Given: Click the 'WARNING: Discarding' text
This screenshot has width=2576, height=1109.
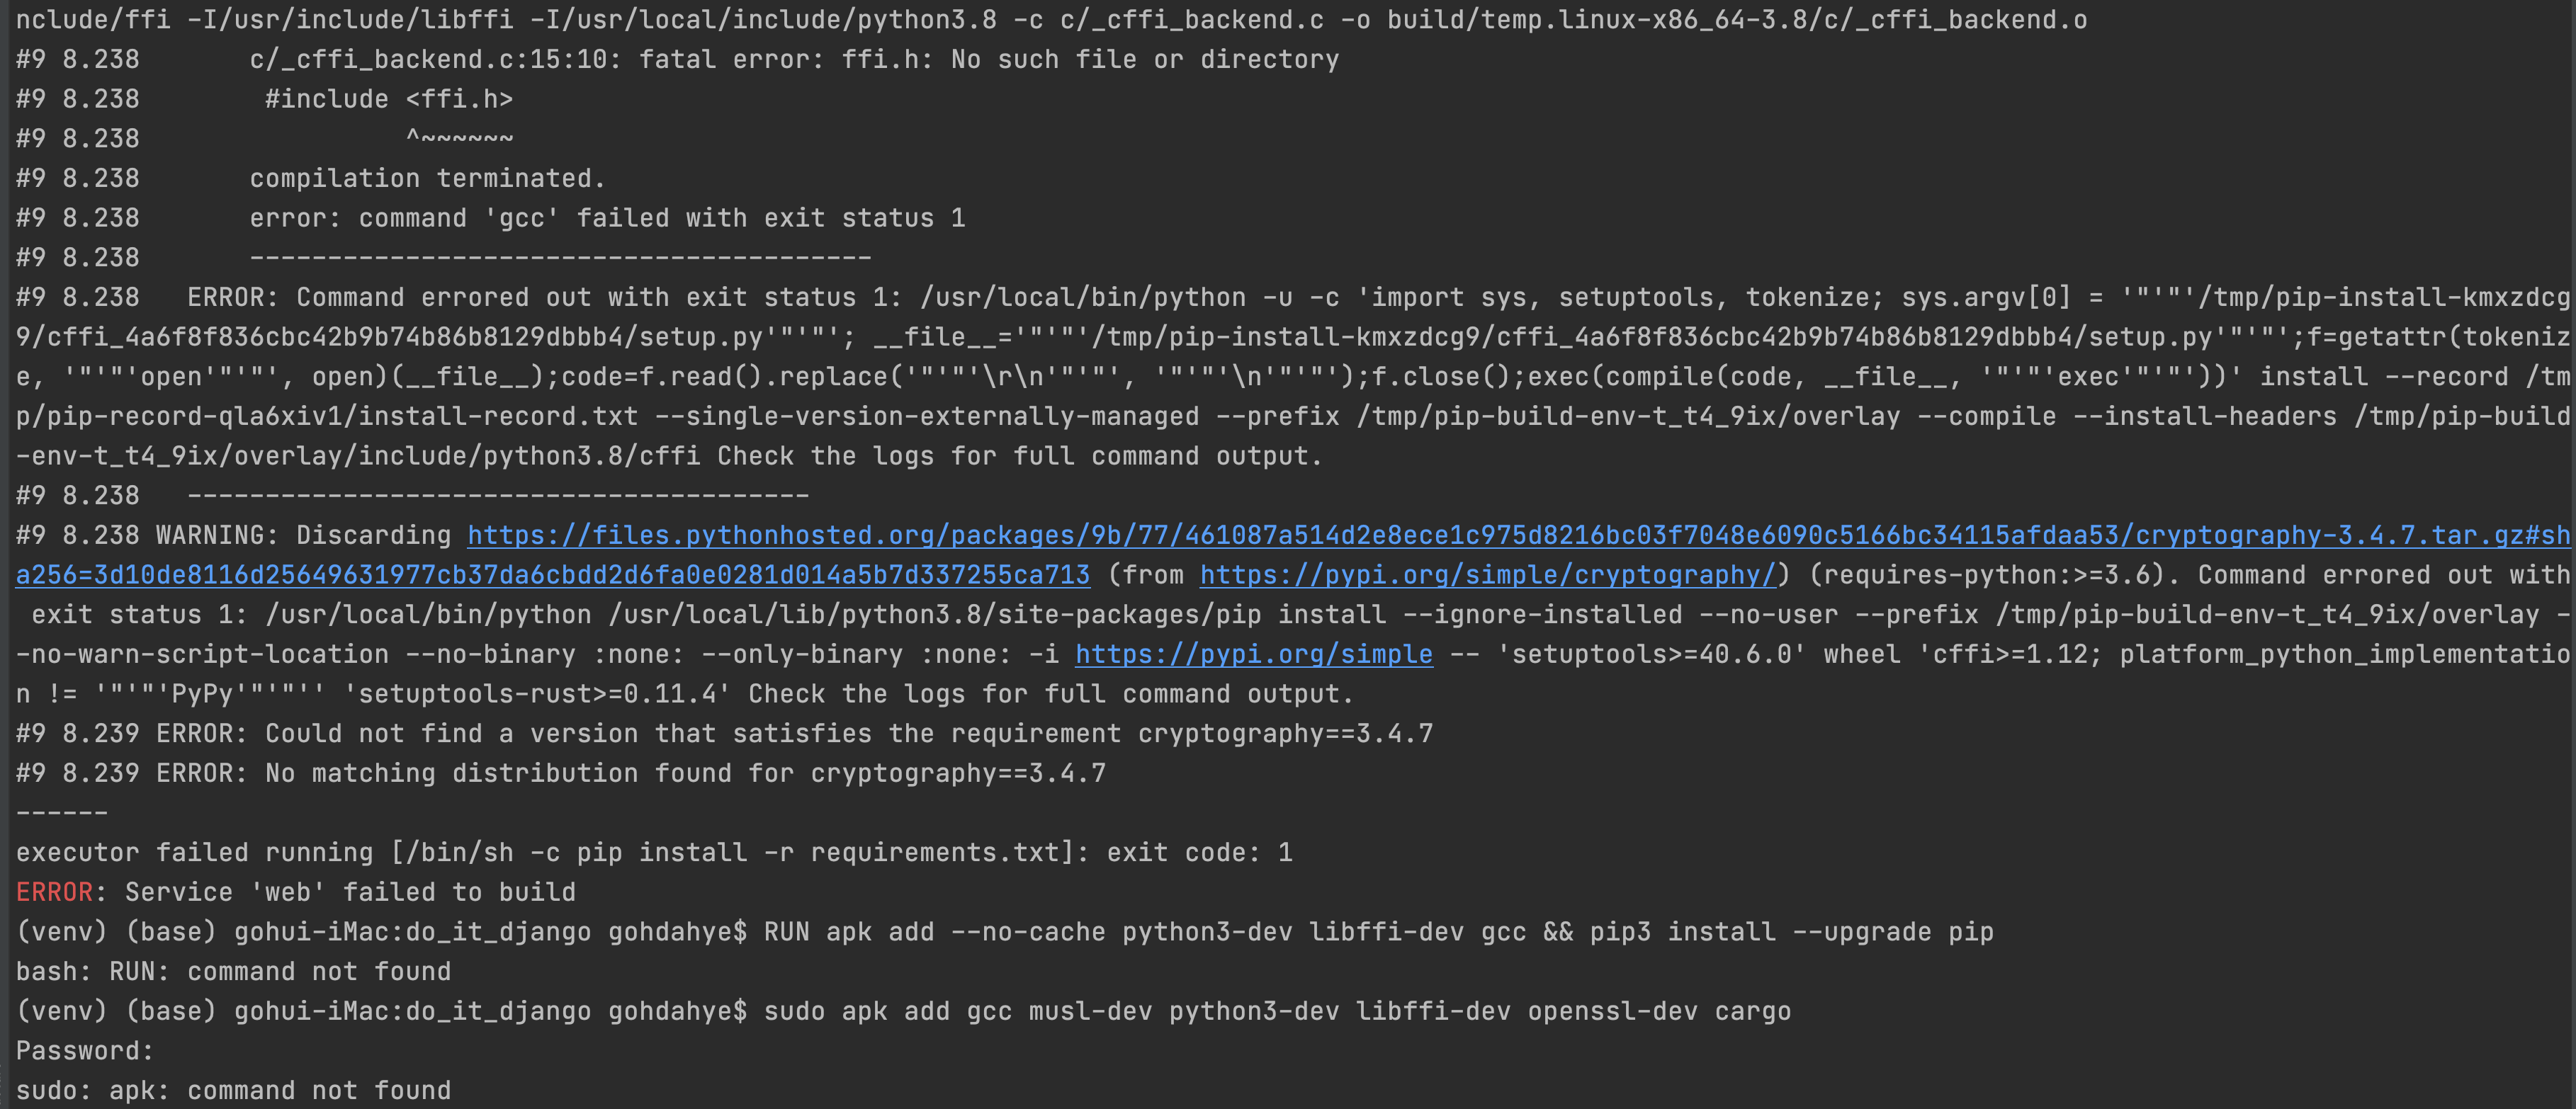Looking at the screenshot, I should pyautogui.click(x=303, y=535).
